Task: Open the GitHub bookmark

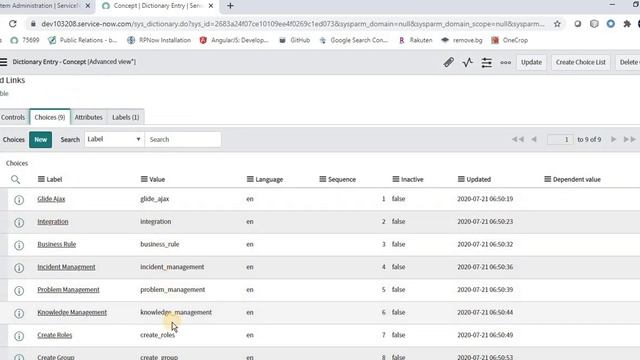Action: coord(295,40)
